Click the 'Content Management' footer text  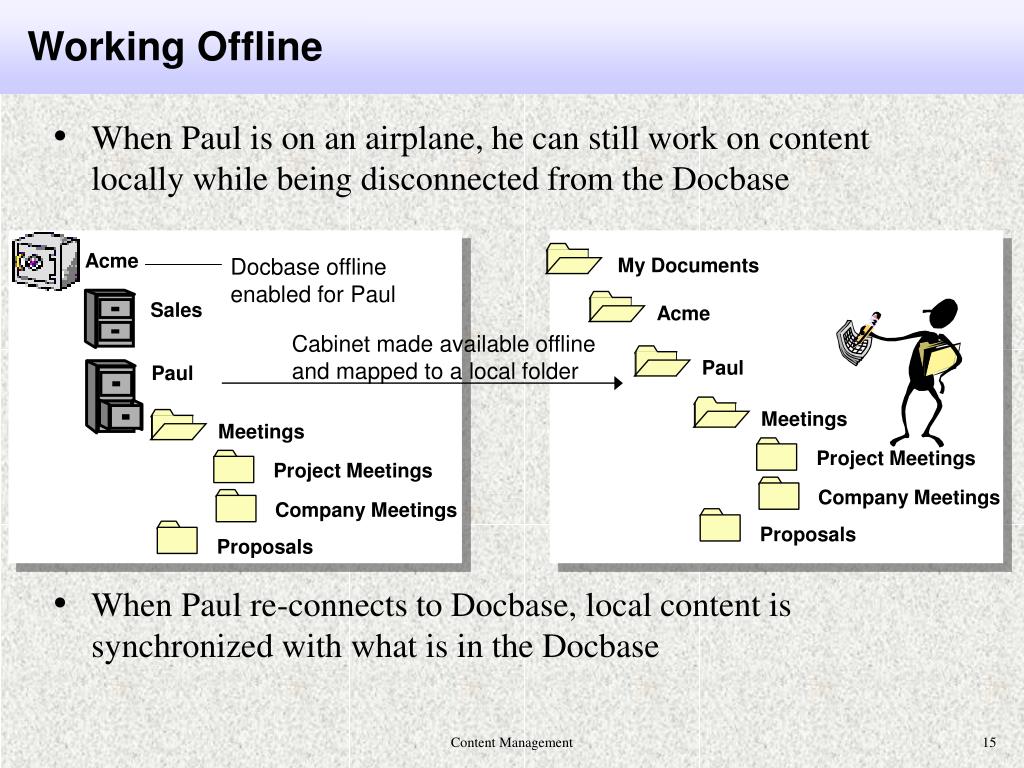(x=511, y=743)
